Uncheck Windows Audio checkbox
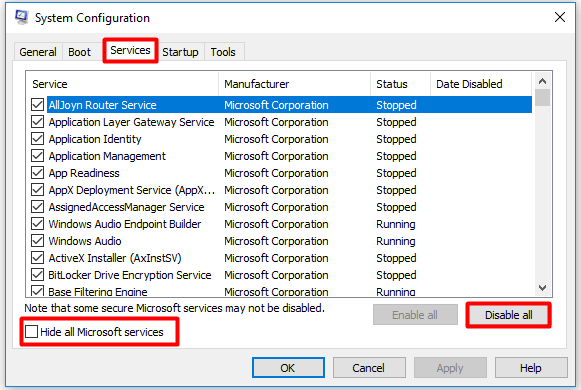581x390 pixels. [37, 241]
